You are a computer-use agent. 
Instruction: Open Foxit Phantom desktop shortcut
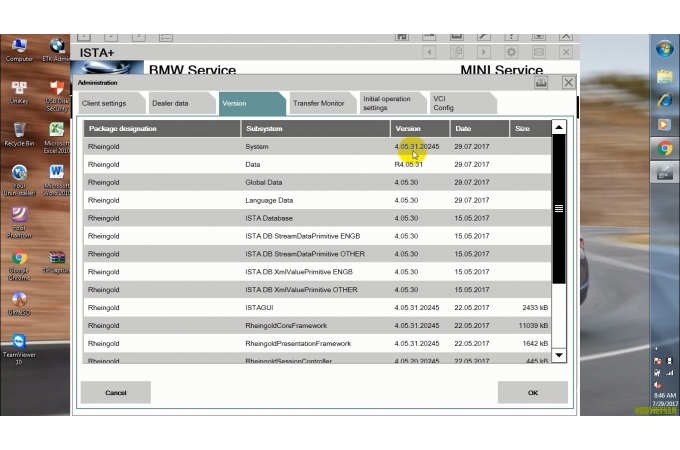19,223
